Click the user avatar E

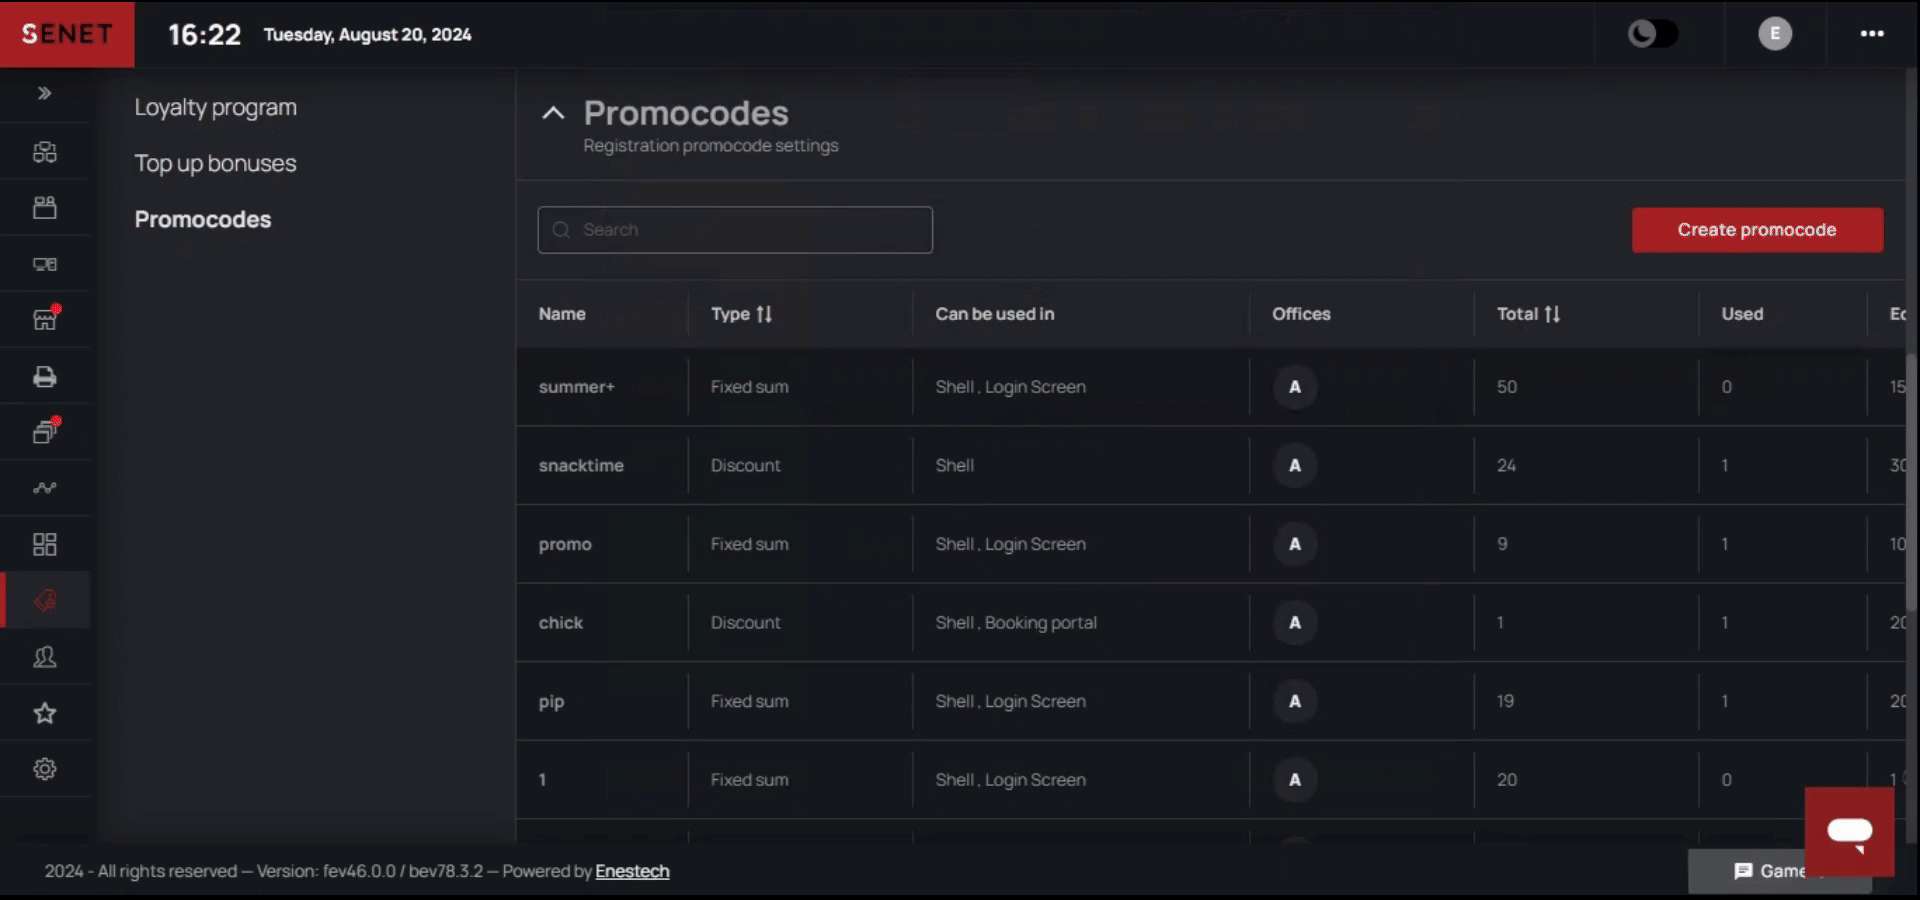1775,34
